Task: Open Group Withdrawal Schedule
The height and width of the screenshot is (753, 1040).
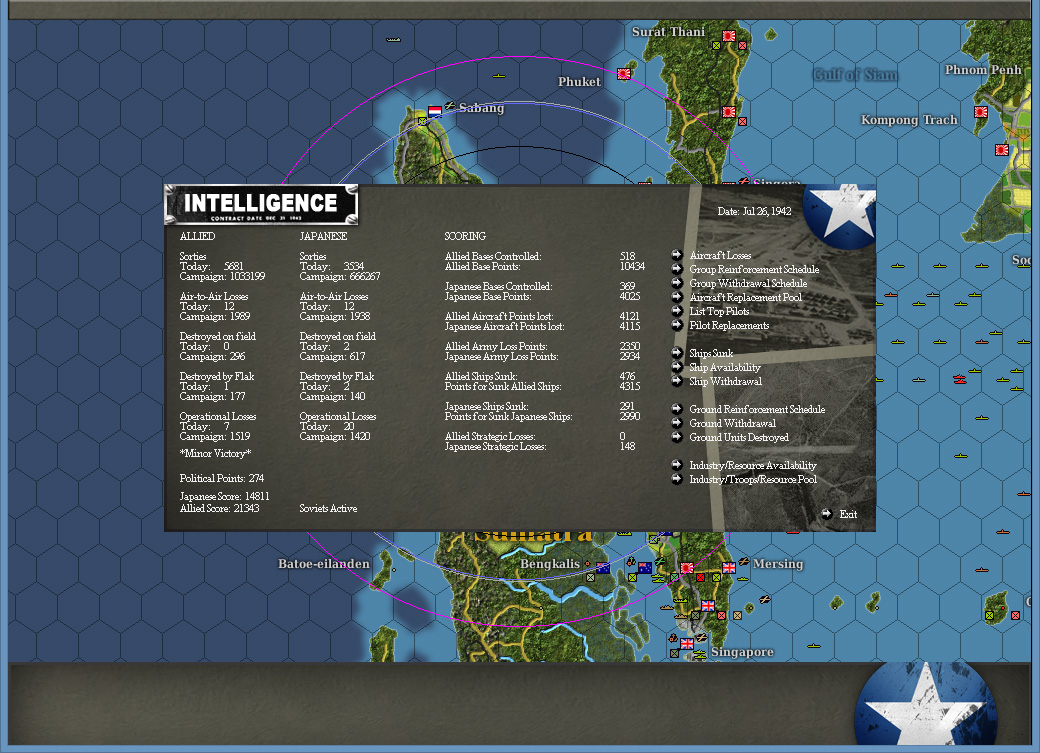Action: click(748, 283)
